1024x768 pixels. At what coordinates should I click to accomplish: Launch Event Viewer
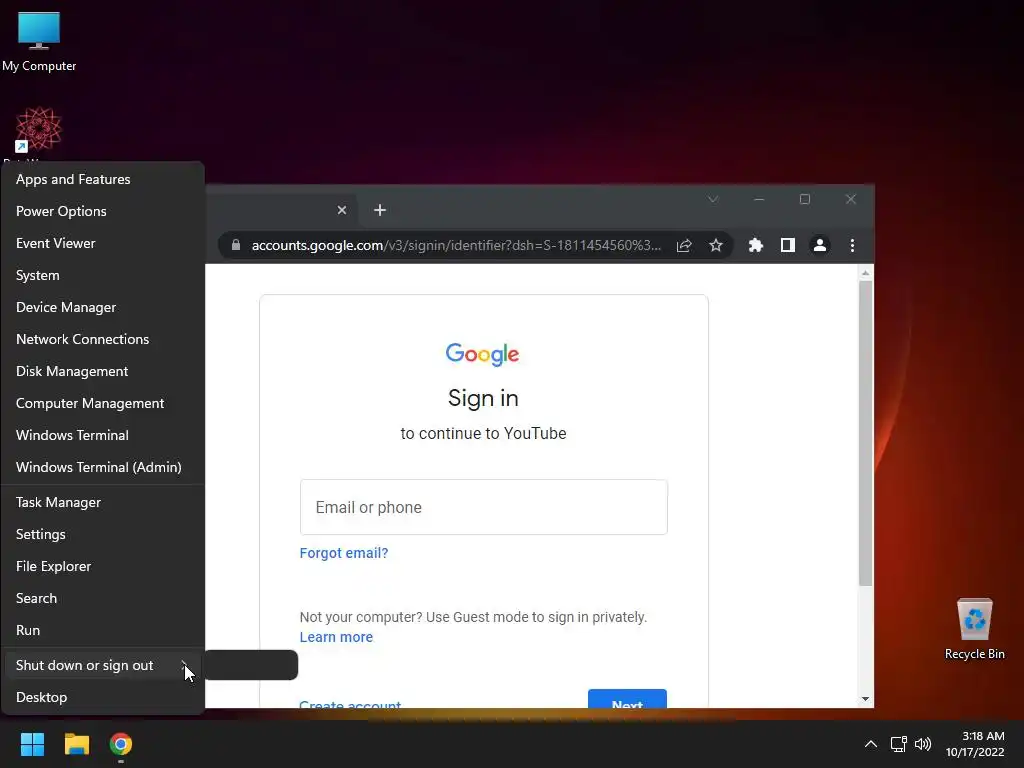click(x=103, y=244)
